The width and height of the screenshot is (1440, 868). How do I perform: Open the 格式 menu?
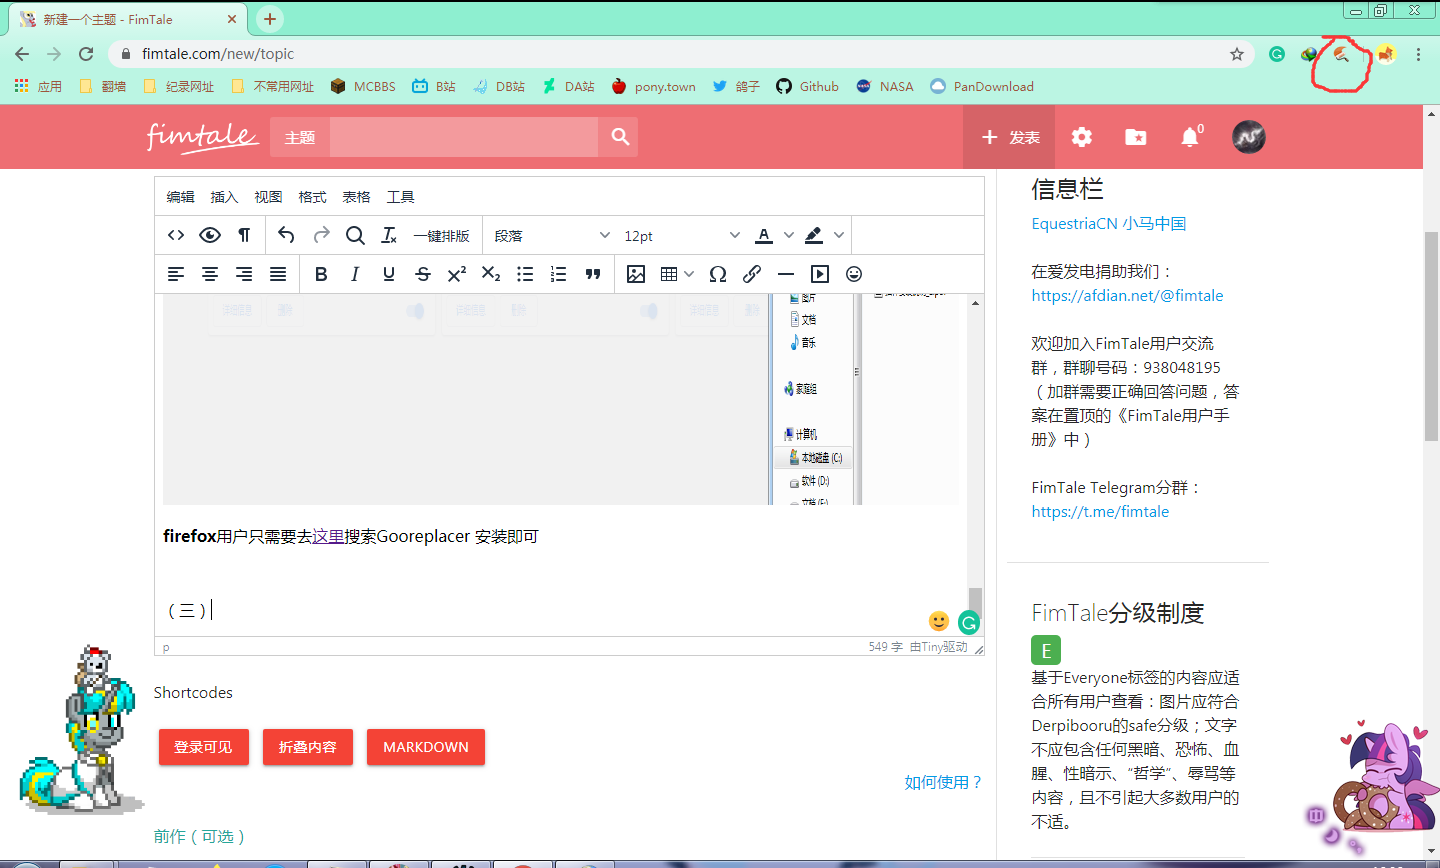pyautogui.click(x=312, y=197)
